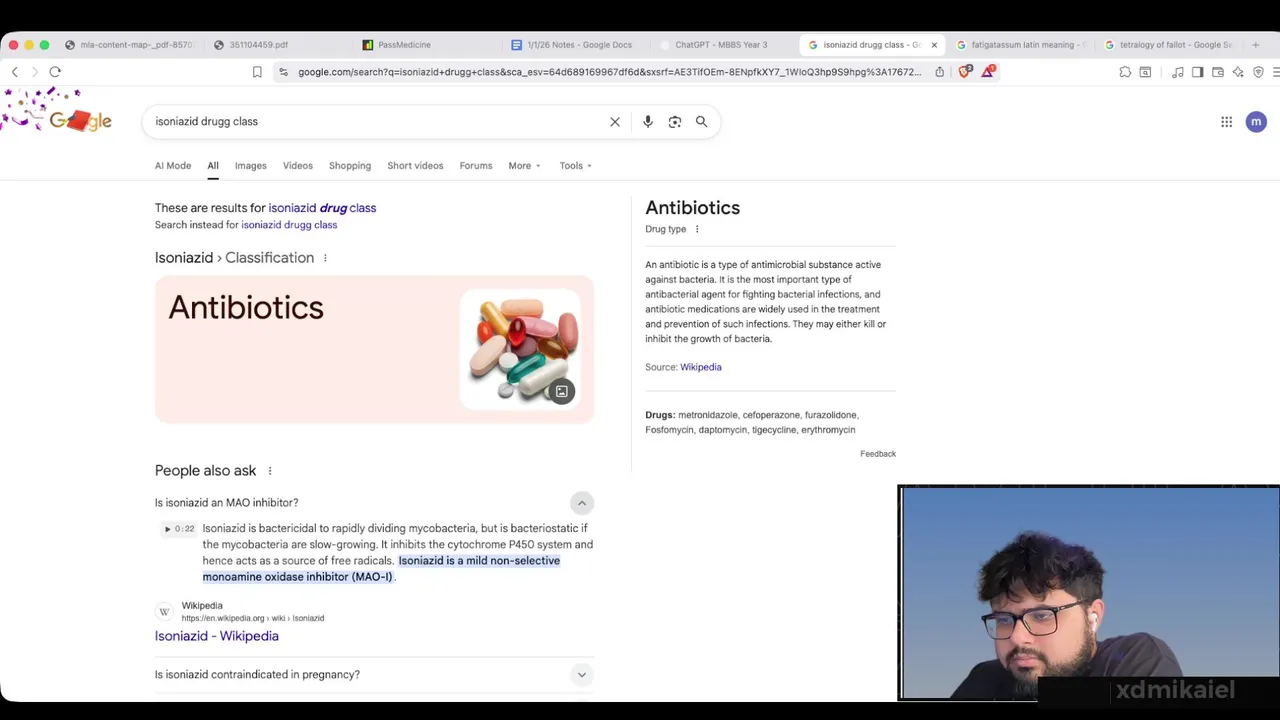This screenshot has height=720, width=1280.
Task: Switch to Videos results
Action: [x=298, y=166]
